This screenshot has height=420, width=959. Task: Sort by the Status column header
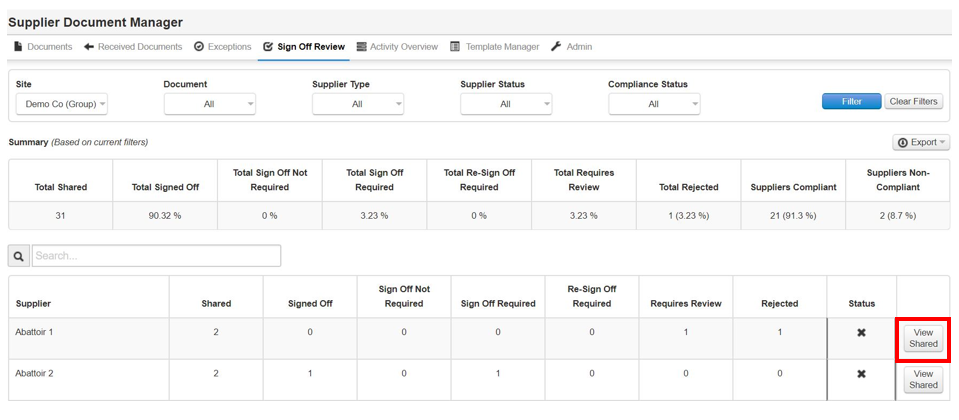[x=862, y=303]
